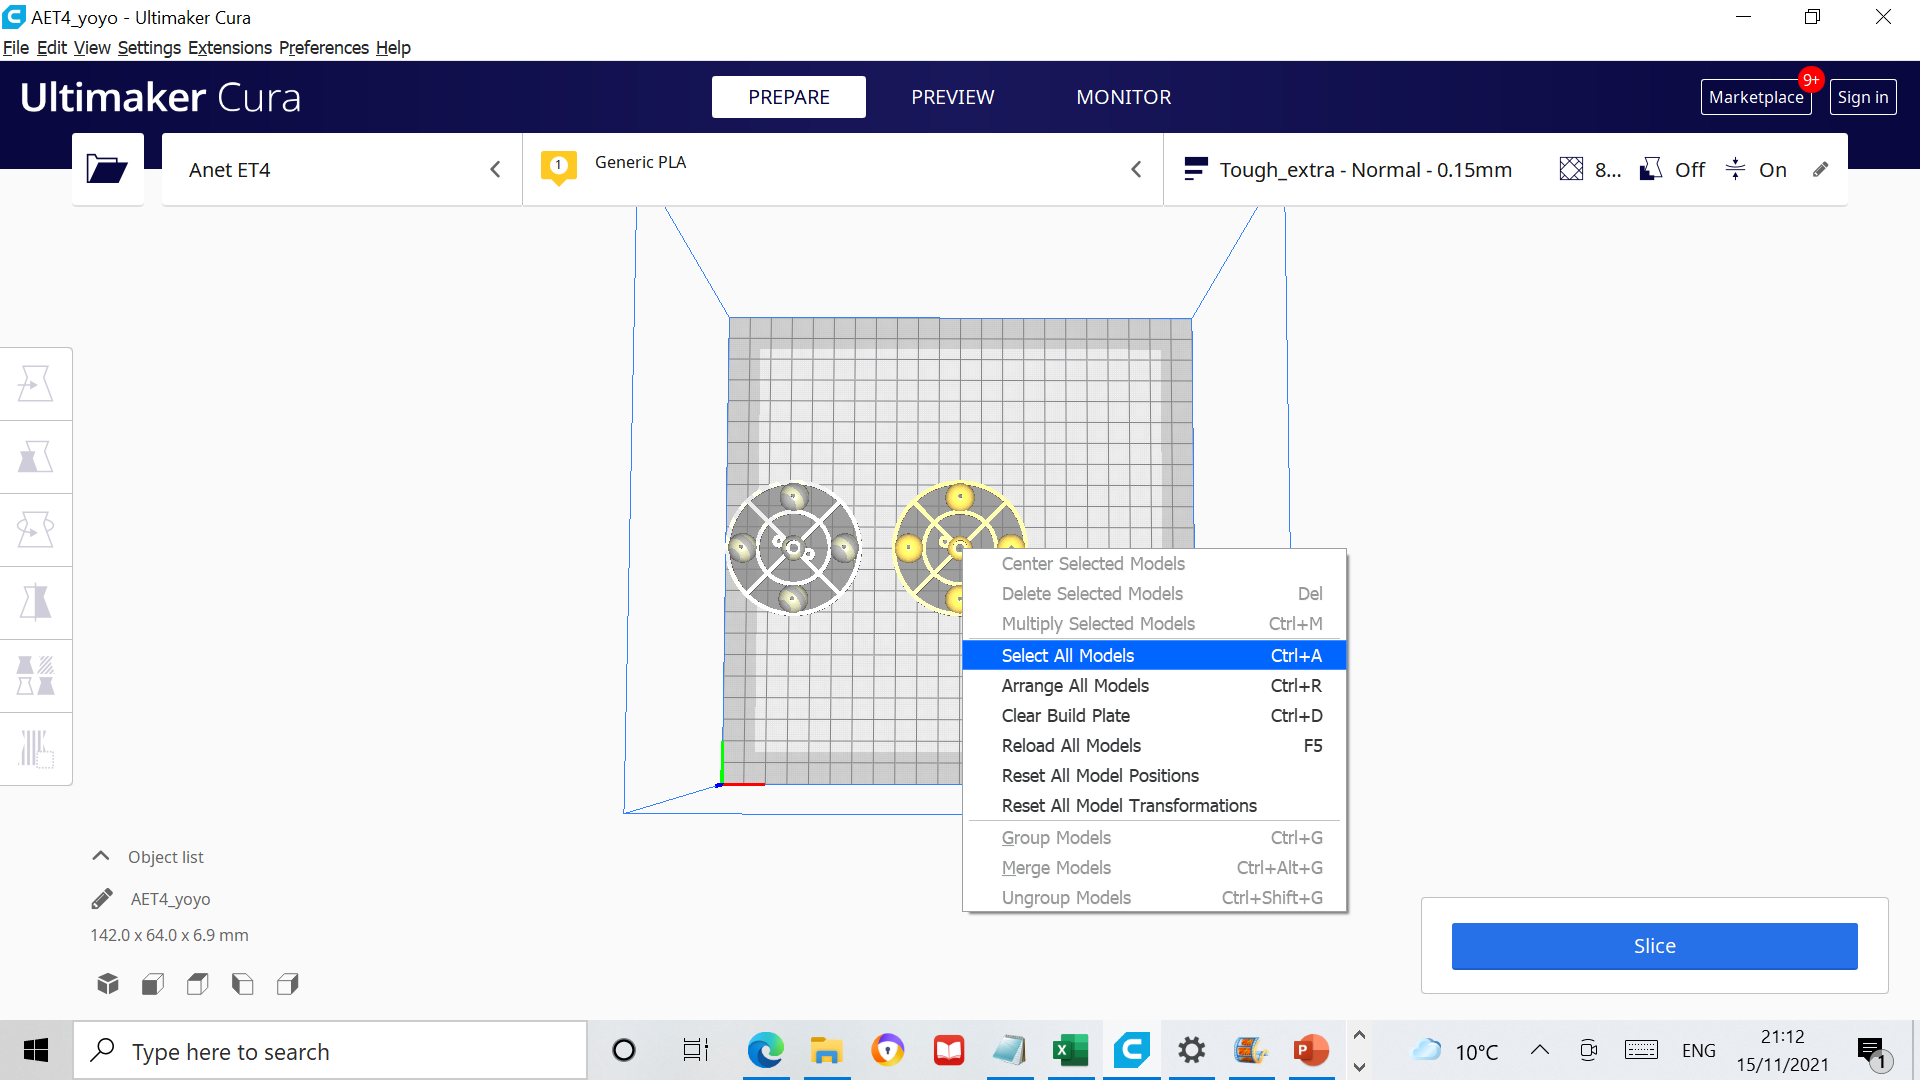The height and width of the screenshot is (1080, 1920).
Task: Open file using folder icon
Action: [107, 169]
